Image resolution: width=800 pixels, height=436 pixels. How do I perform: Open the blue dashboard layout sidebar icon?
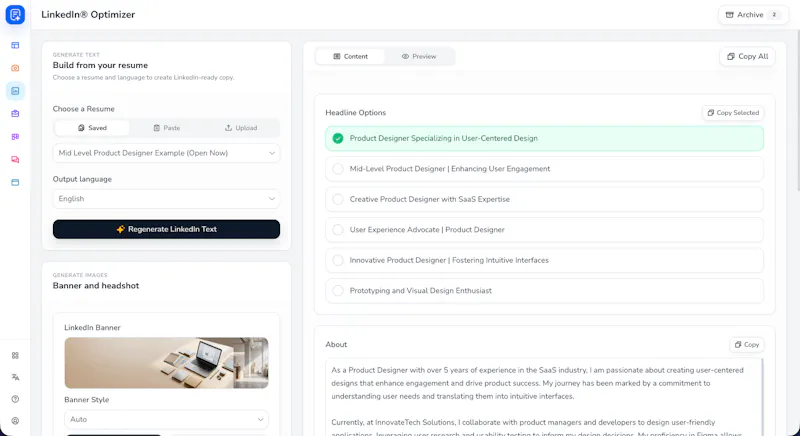15,45
